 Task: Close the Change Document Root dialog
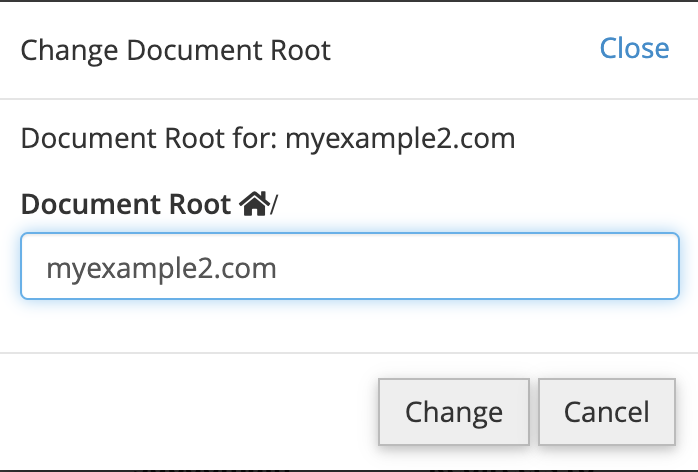634,48
